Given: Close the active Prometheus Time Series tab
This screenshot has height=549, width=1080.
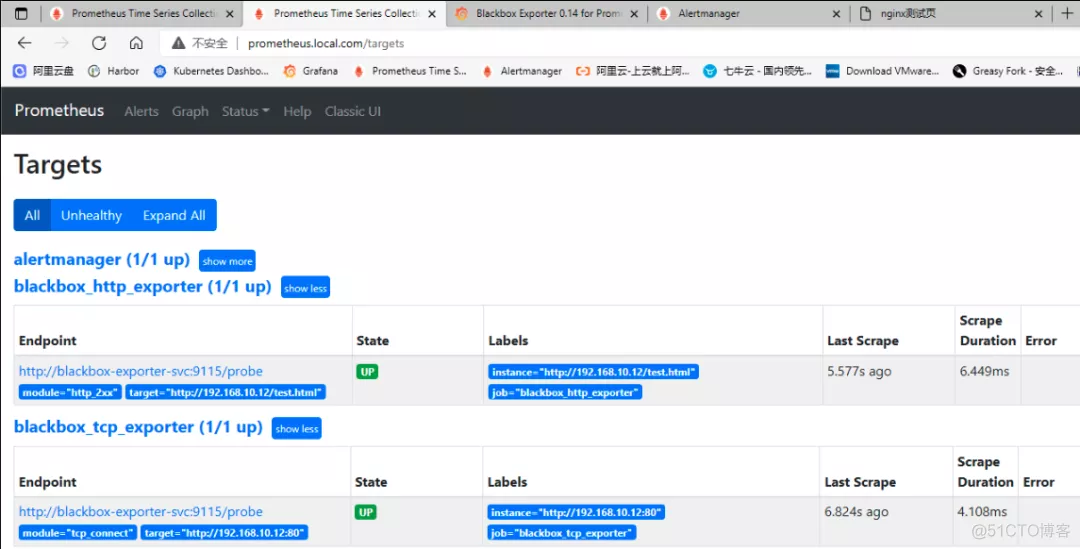Looking at the screenshot, I should [x=432, y=14].
